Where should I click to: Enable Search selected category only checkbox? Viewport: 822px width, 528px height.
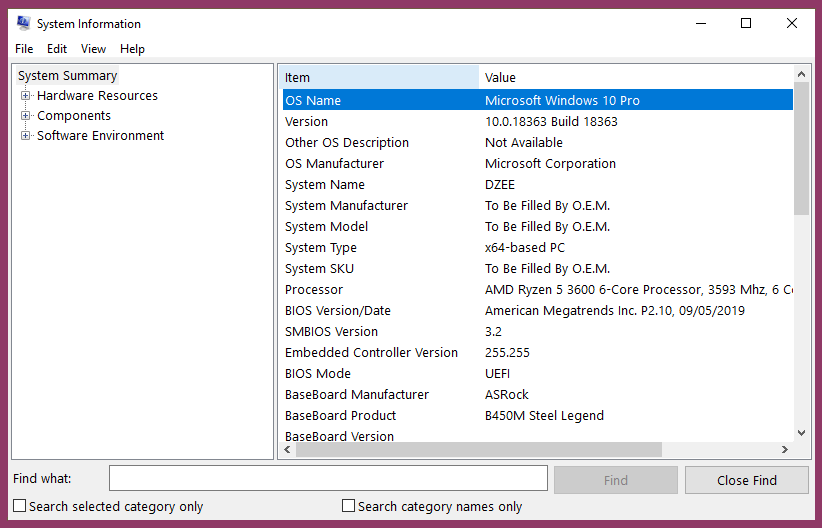[20, 506]
